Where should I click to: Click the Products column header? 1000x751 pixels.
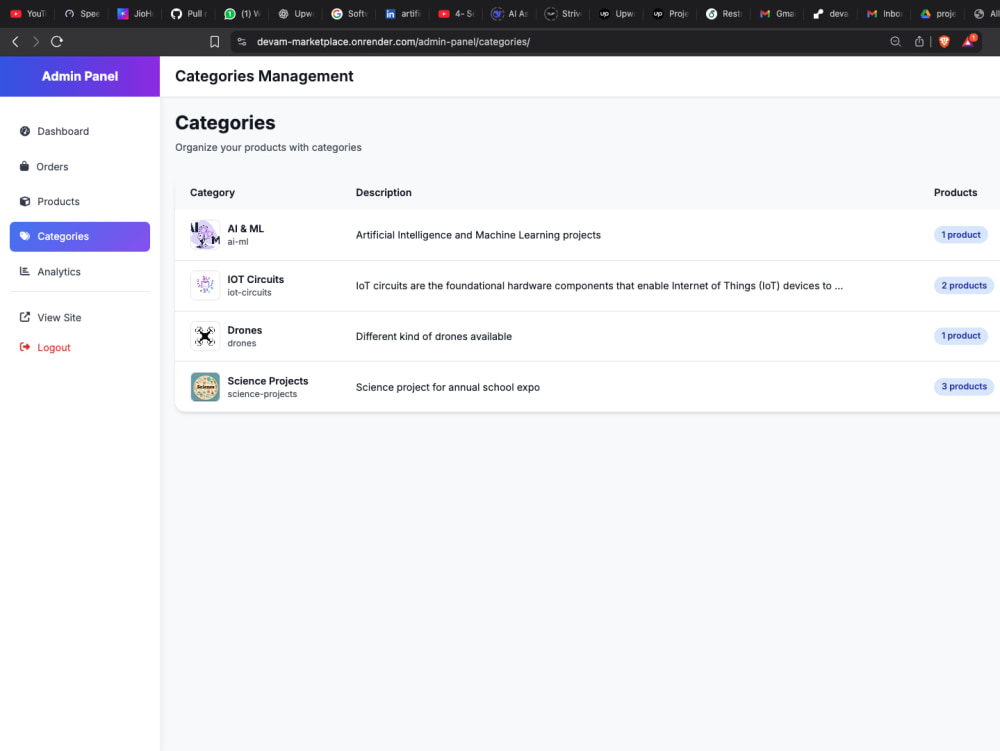click(x=955, y=193)
